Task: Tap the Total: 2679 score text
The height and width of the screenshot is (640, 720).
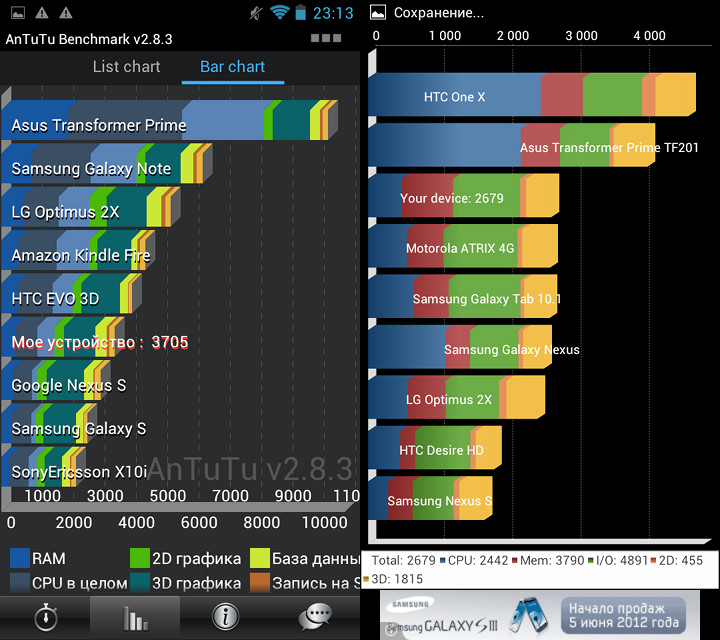Action: coord(403,561)
